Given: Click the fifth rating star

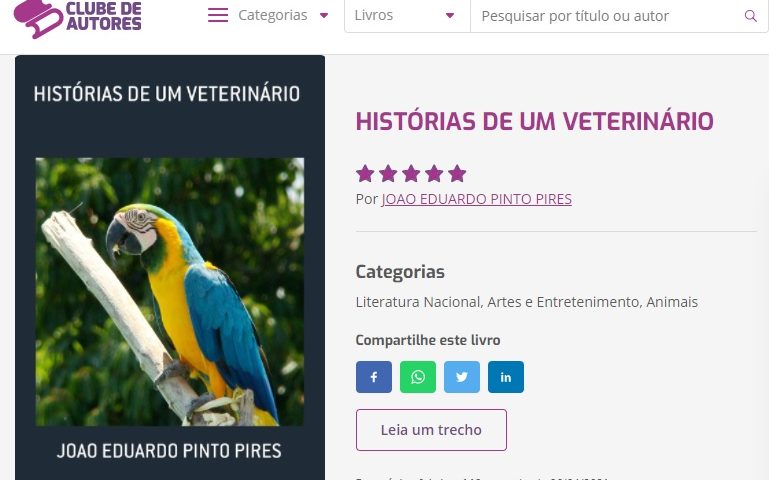Looking at the screenshot, I should coord(457,174).
